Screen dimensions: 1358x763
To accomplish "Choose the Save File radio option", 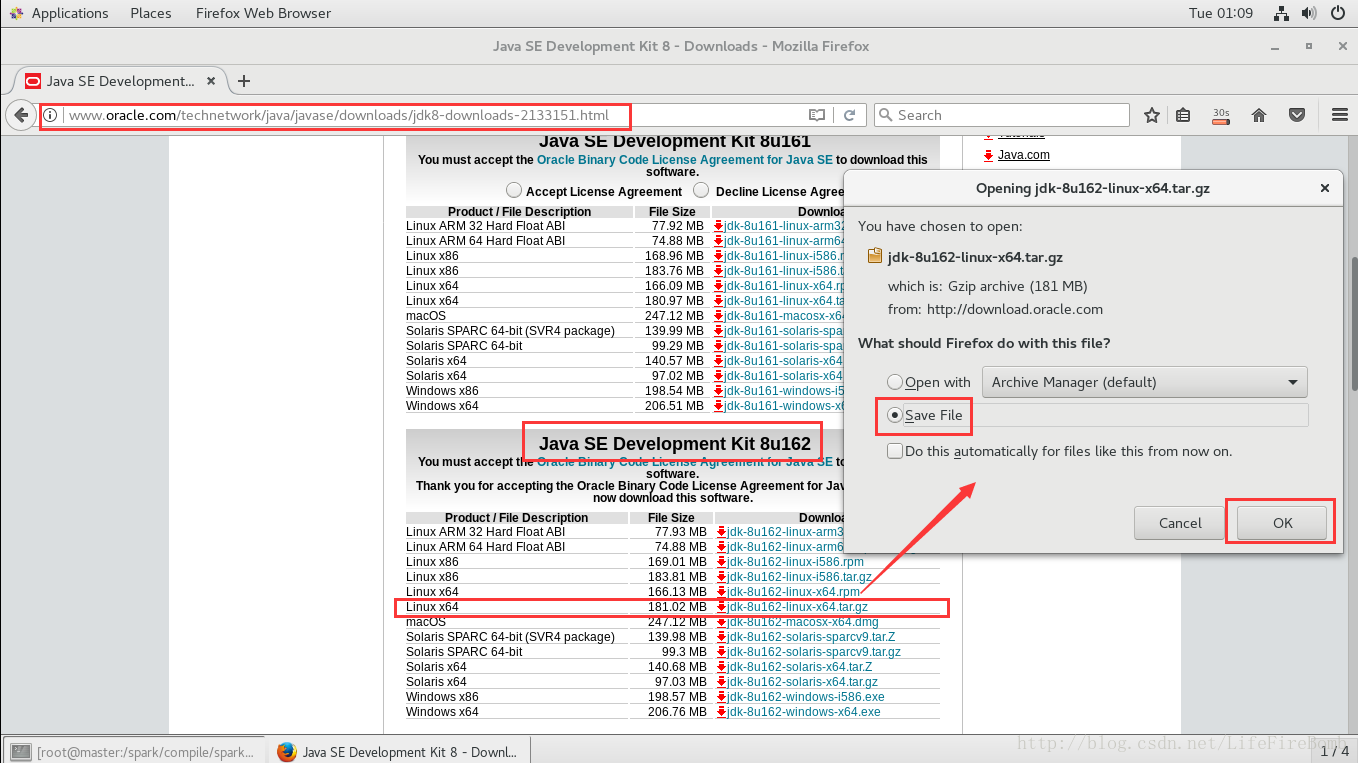I will click(895, 415).
